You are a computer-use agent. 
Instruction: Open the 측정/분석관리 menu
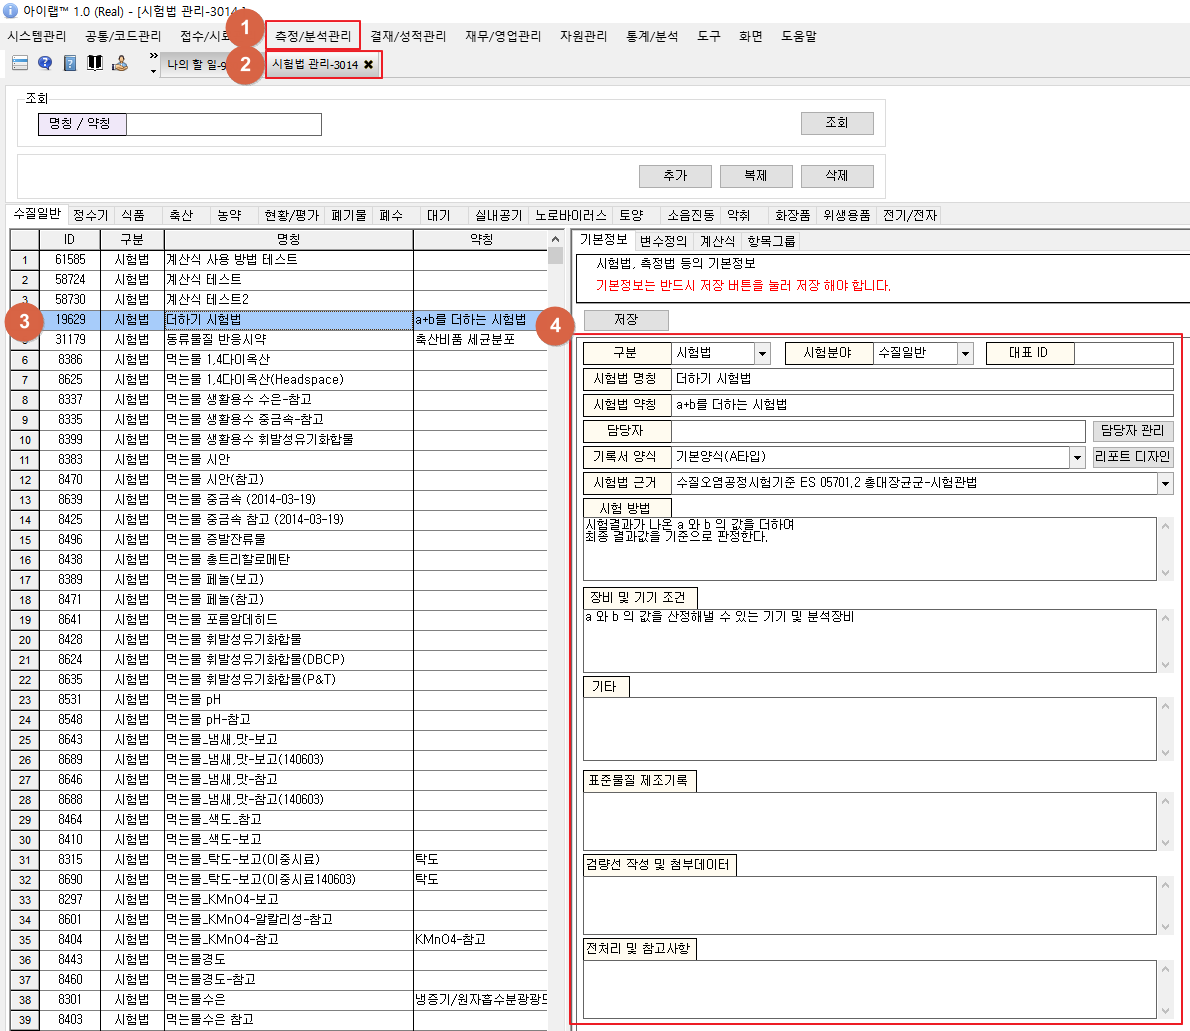pyautogui.click(x=313, y=36)
